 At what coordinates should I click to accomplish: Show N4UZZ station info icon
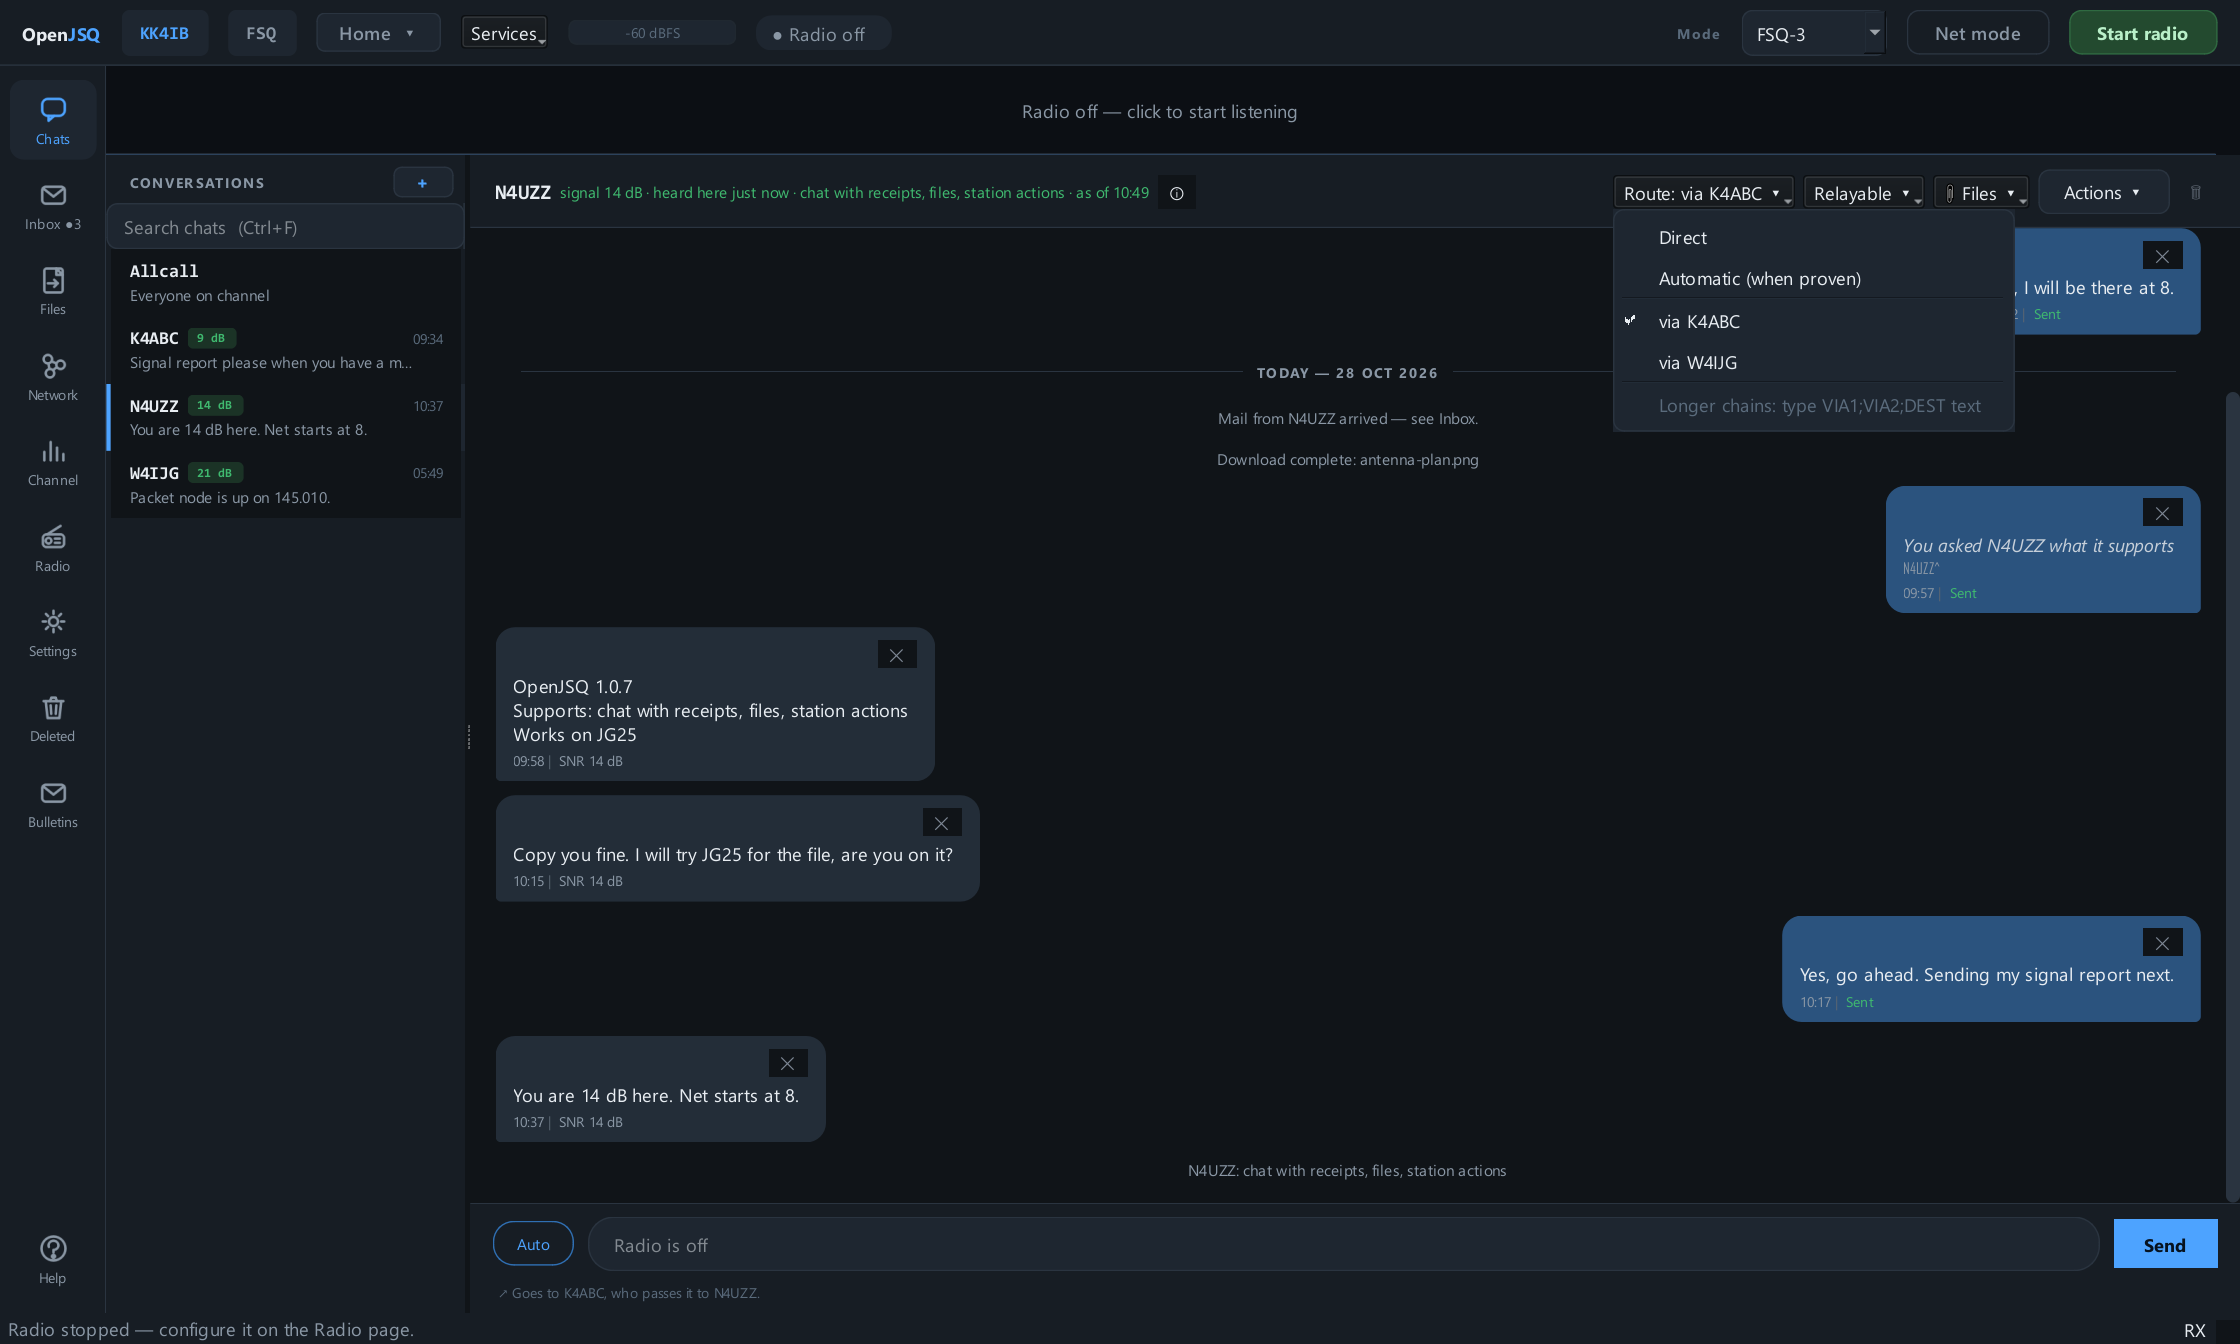1177,193
